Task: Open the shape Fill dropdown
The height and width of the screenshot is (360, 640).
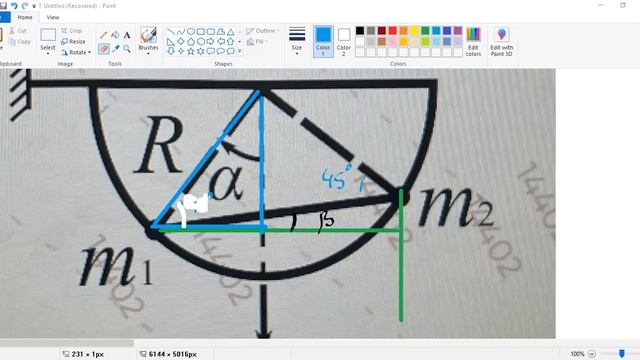Action: point(257,41)
